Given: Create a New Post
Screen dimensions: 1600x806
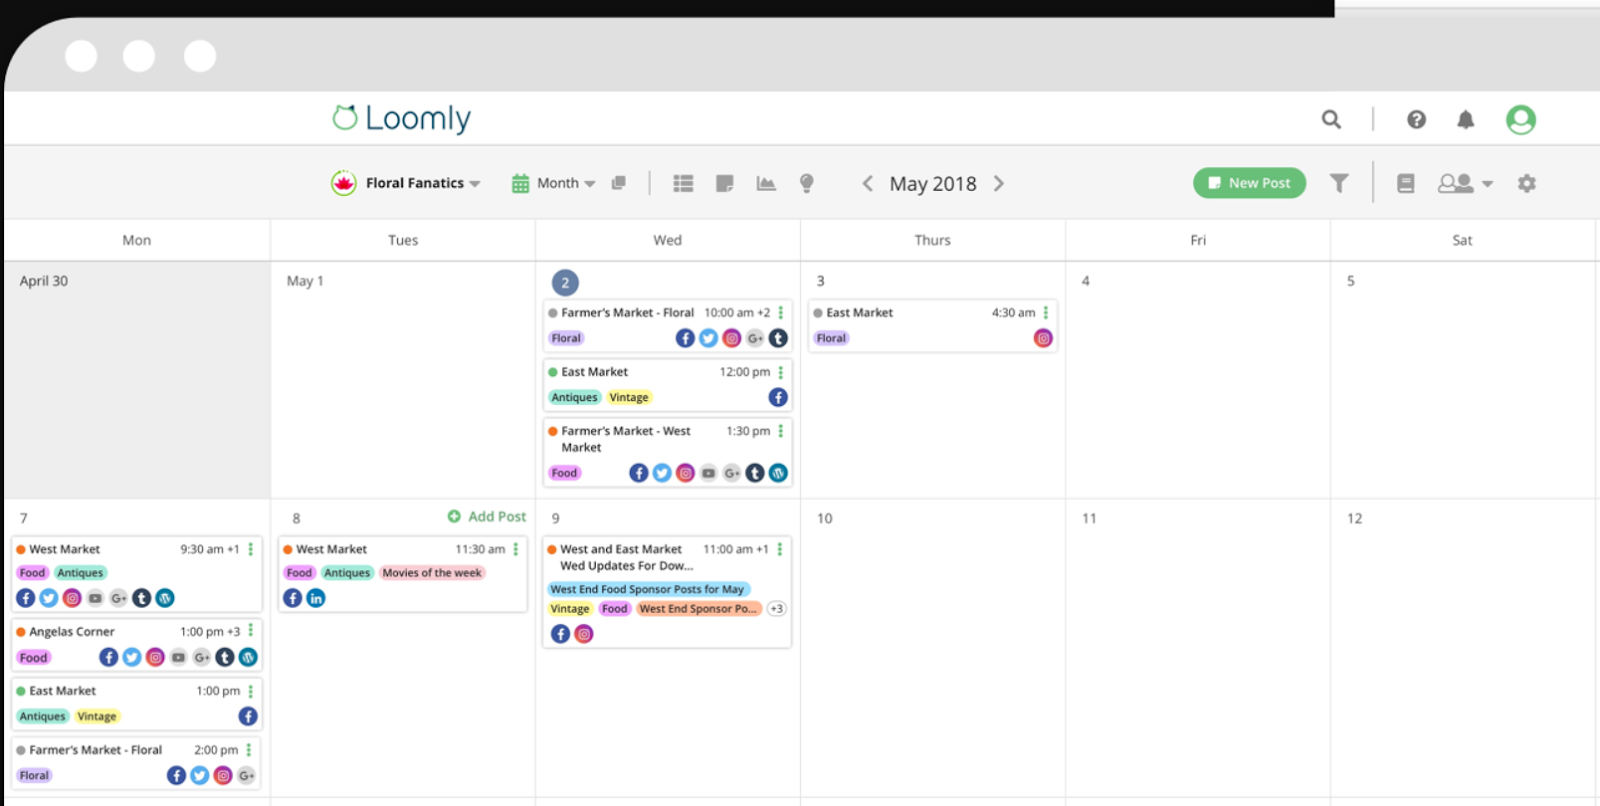Looking at the screenshot, I should pyautogui.click(x=1249, y=183).
